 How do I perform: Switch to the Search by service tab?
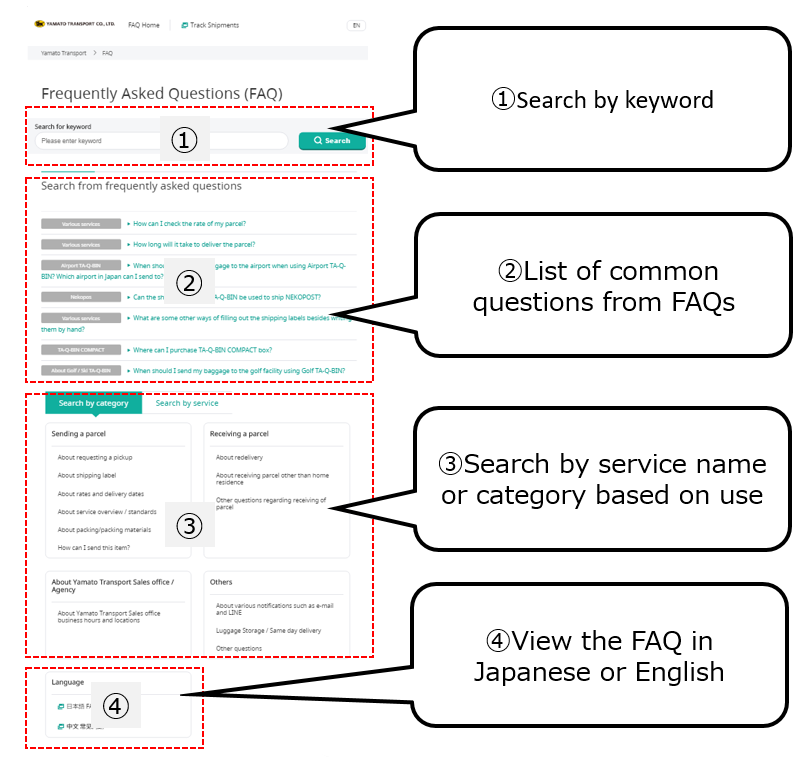point(187,404)
